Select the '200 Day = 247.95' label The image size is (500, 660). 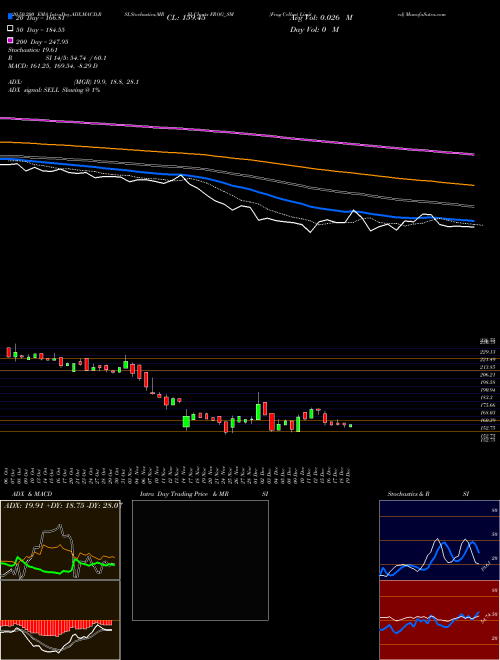point(42,41)
